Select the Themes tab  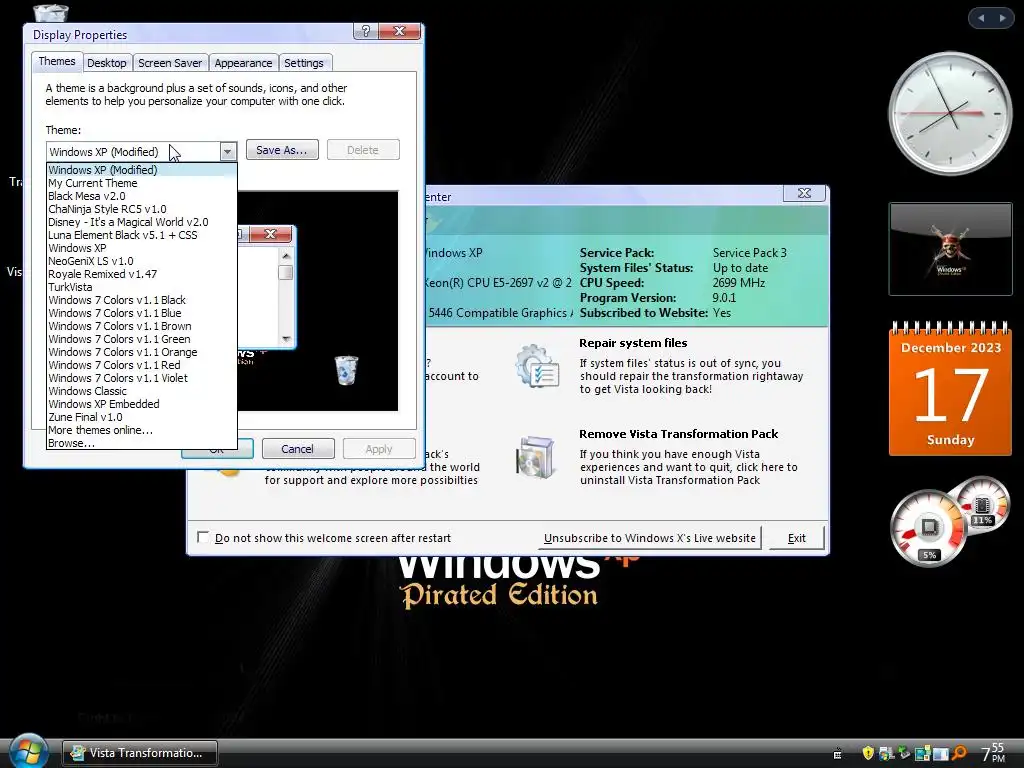(57, 61)
